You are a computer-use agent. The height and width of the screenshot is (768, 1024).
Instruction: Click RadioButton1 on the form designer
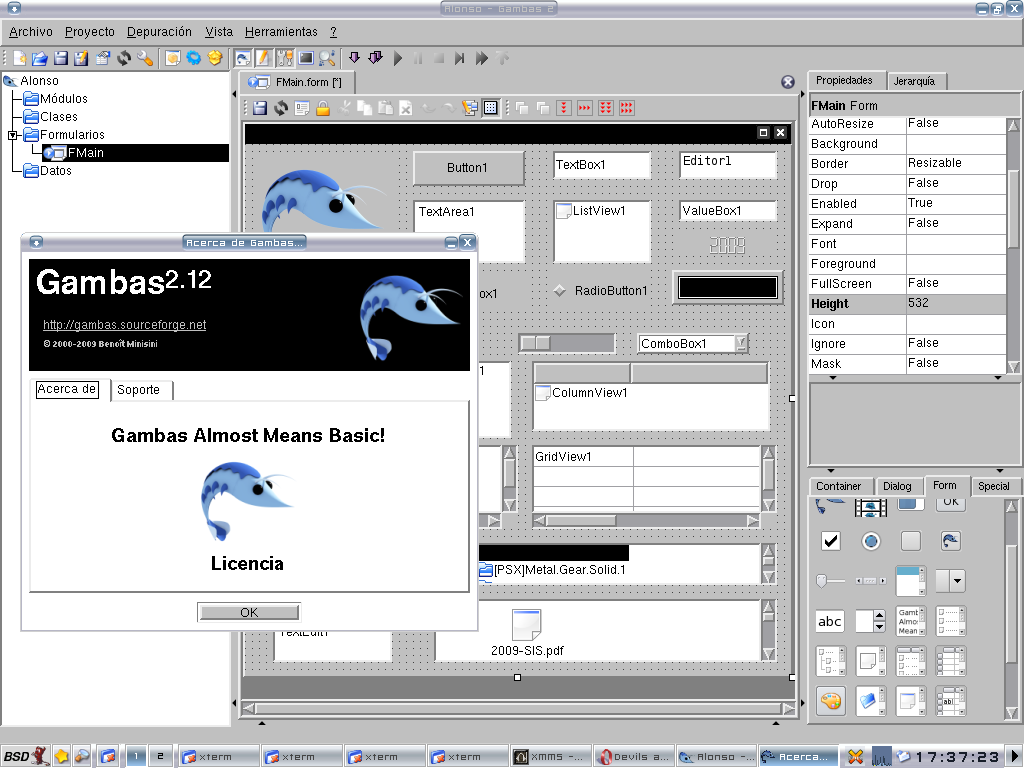click(601, 291)
